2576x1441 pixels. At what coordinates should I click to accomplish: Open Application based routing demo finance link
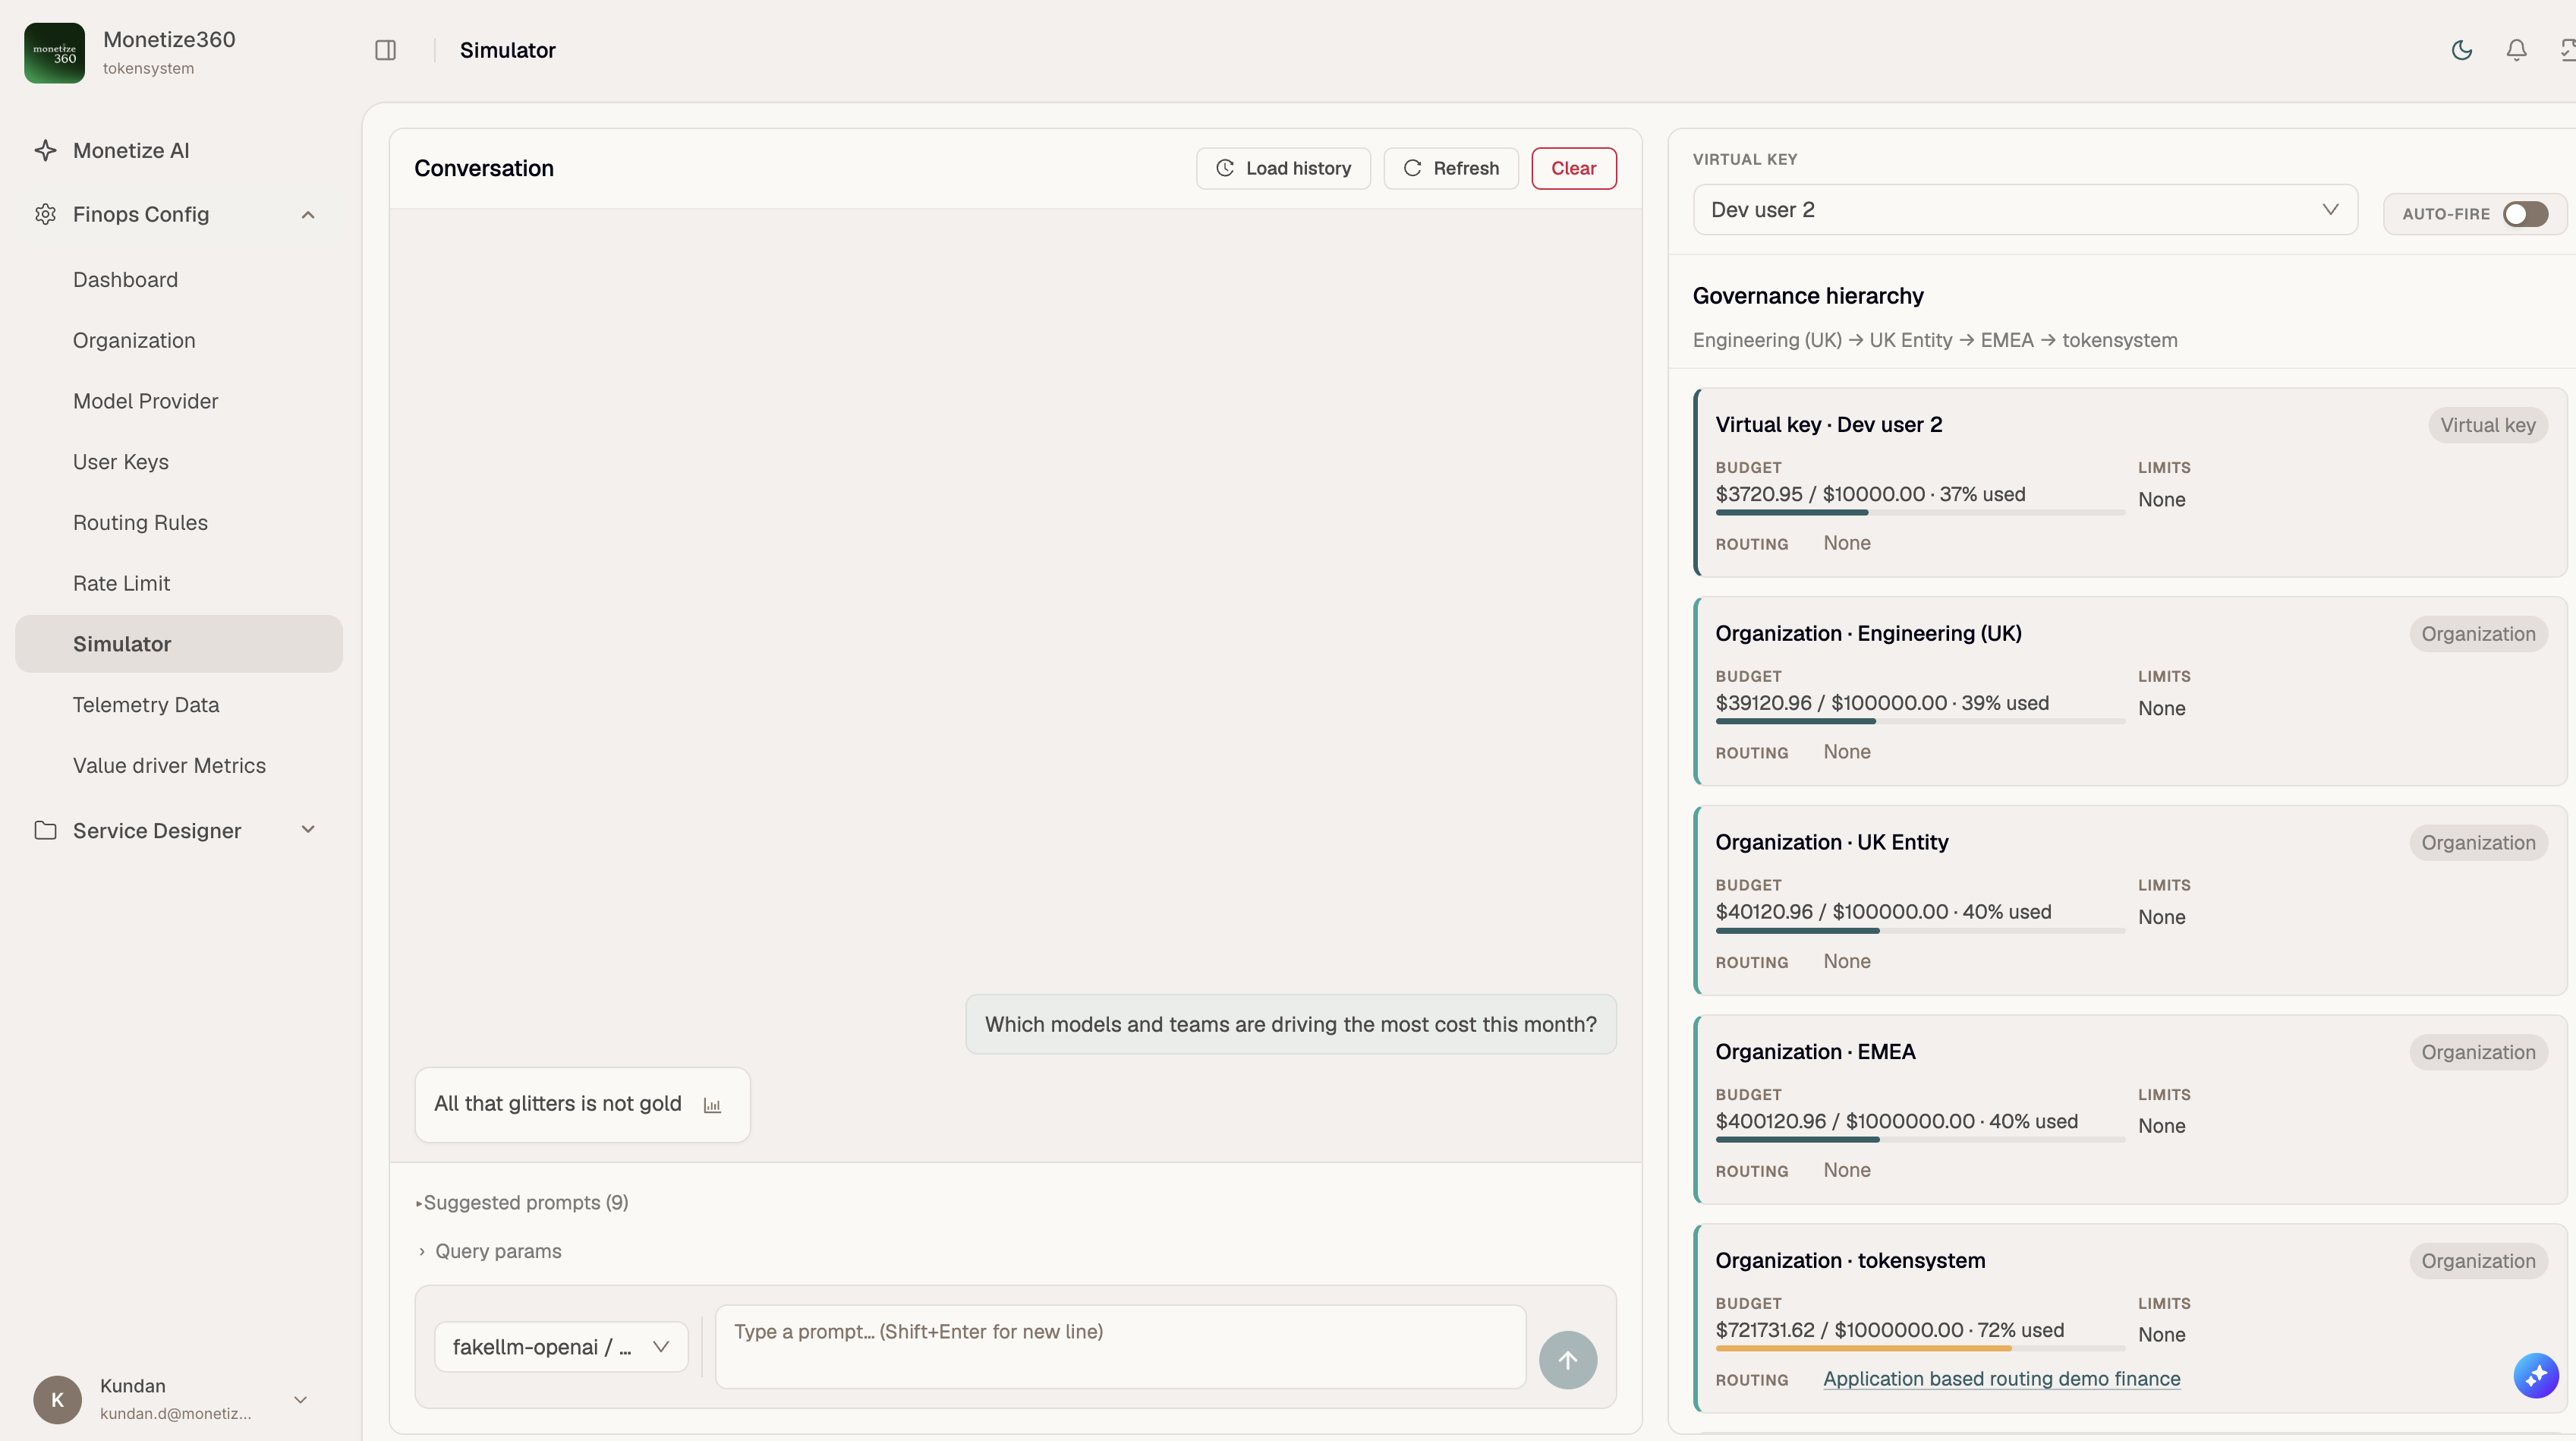coord(2001,1379)
